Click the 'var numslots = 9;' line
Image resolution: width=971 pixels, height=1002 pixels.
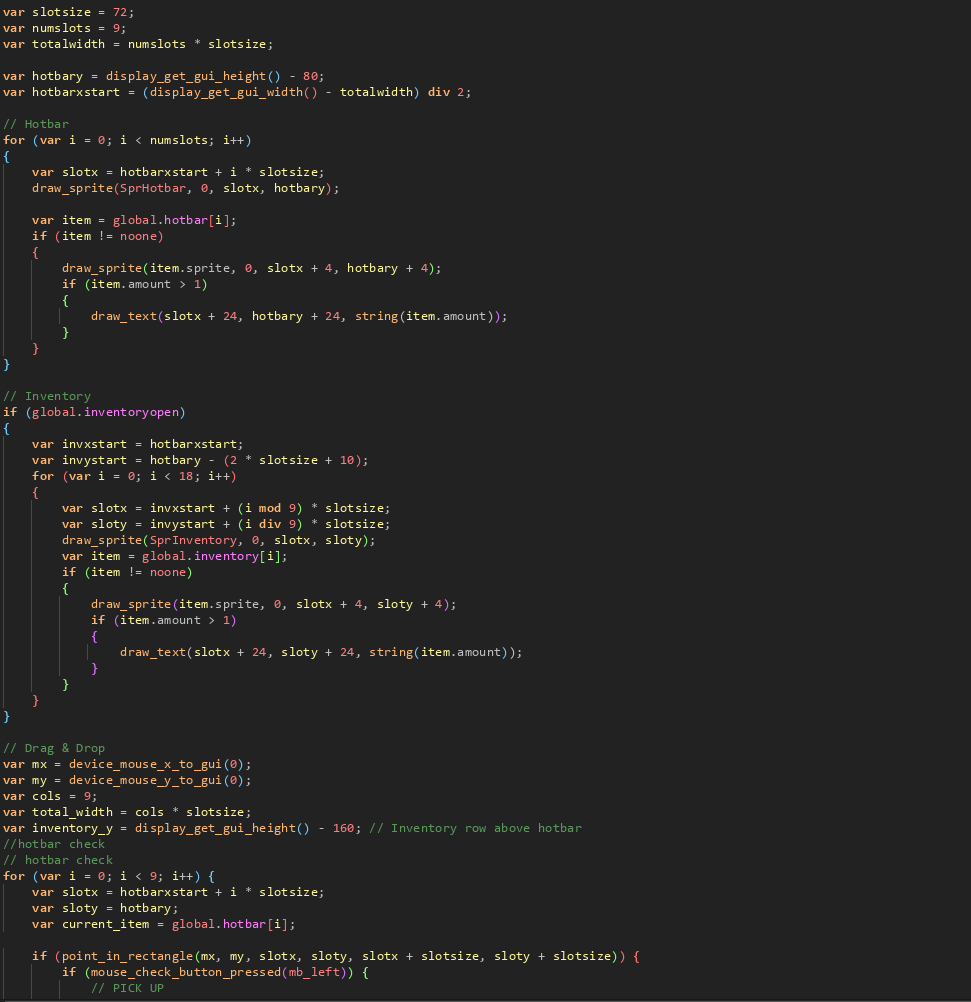pos(65,28)
